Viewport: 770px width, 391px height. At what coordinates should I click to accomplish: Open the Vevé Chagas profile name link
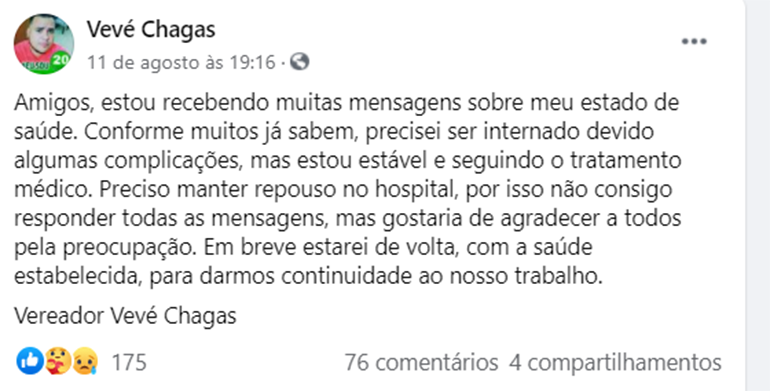(151, 29)
